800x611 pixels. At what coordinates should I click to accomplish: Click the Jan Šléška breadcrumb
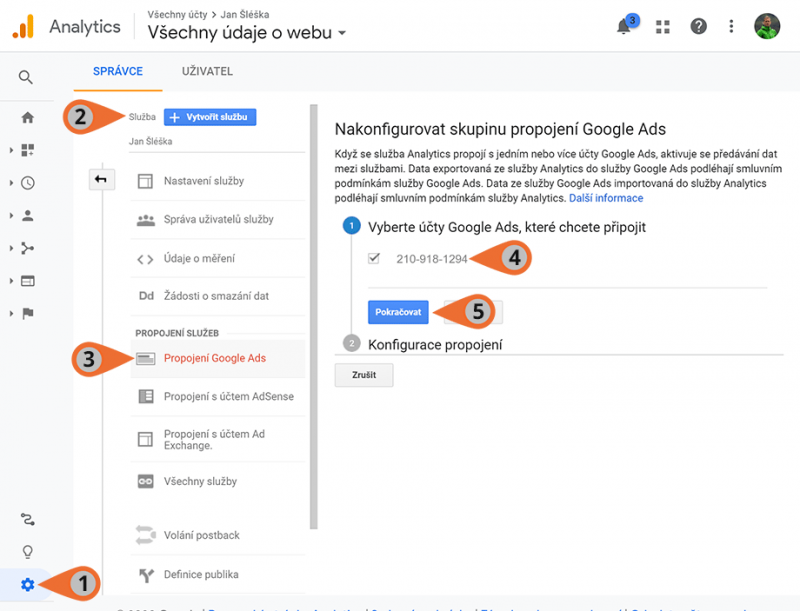pos(244,14)
